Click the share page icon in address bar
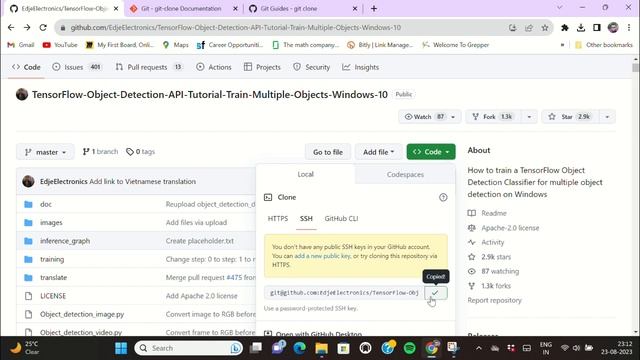The image size is (640, 360). [529, 28]
